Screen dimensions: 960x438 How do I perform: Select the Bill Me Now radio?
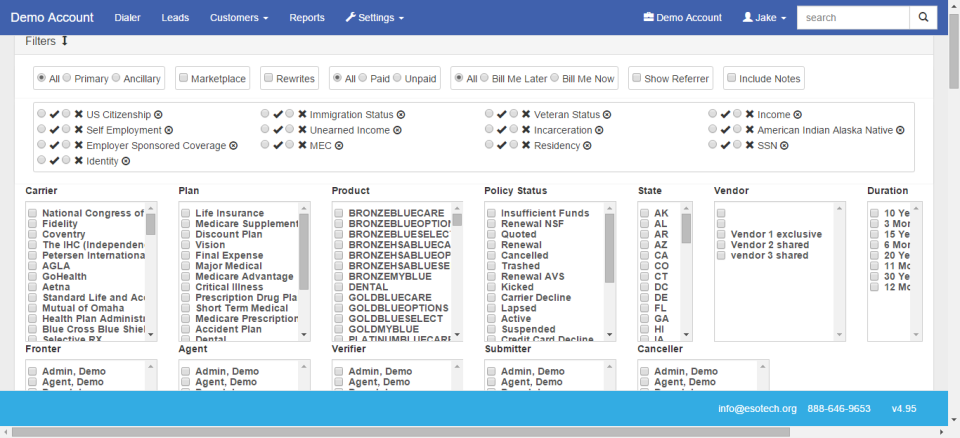[x=555, y=78]
